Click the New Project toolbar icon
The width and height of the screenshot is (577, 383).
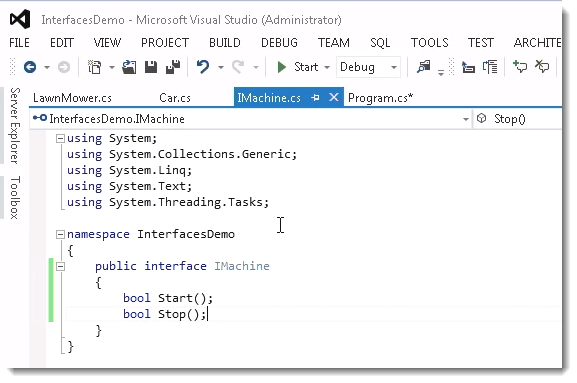point(94,67)
